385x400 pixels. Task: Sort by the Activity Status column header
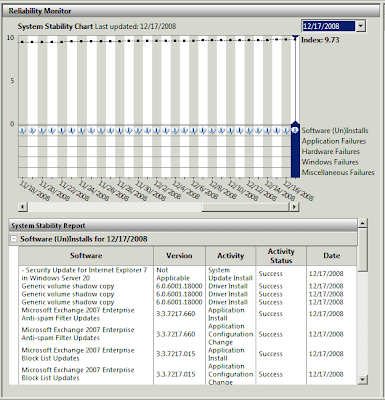tap(281, 256)
